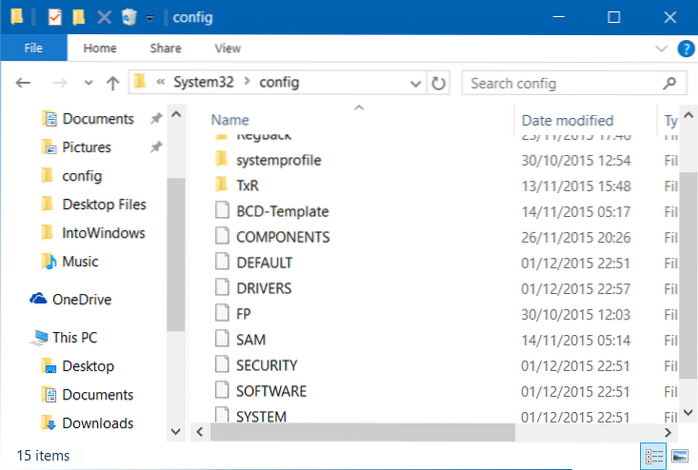Switch to the View ribbon tab
The width and height of the screenshot is (698, 470).
point(227,48)
